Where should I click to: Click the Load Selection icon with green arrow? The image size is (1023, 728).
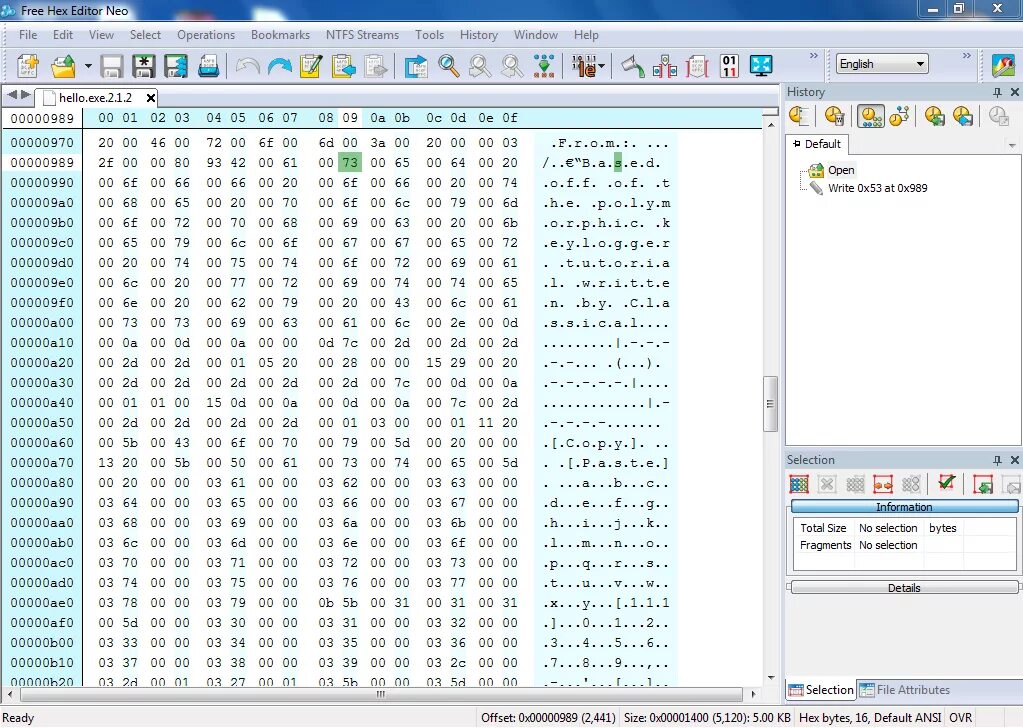983,484
